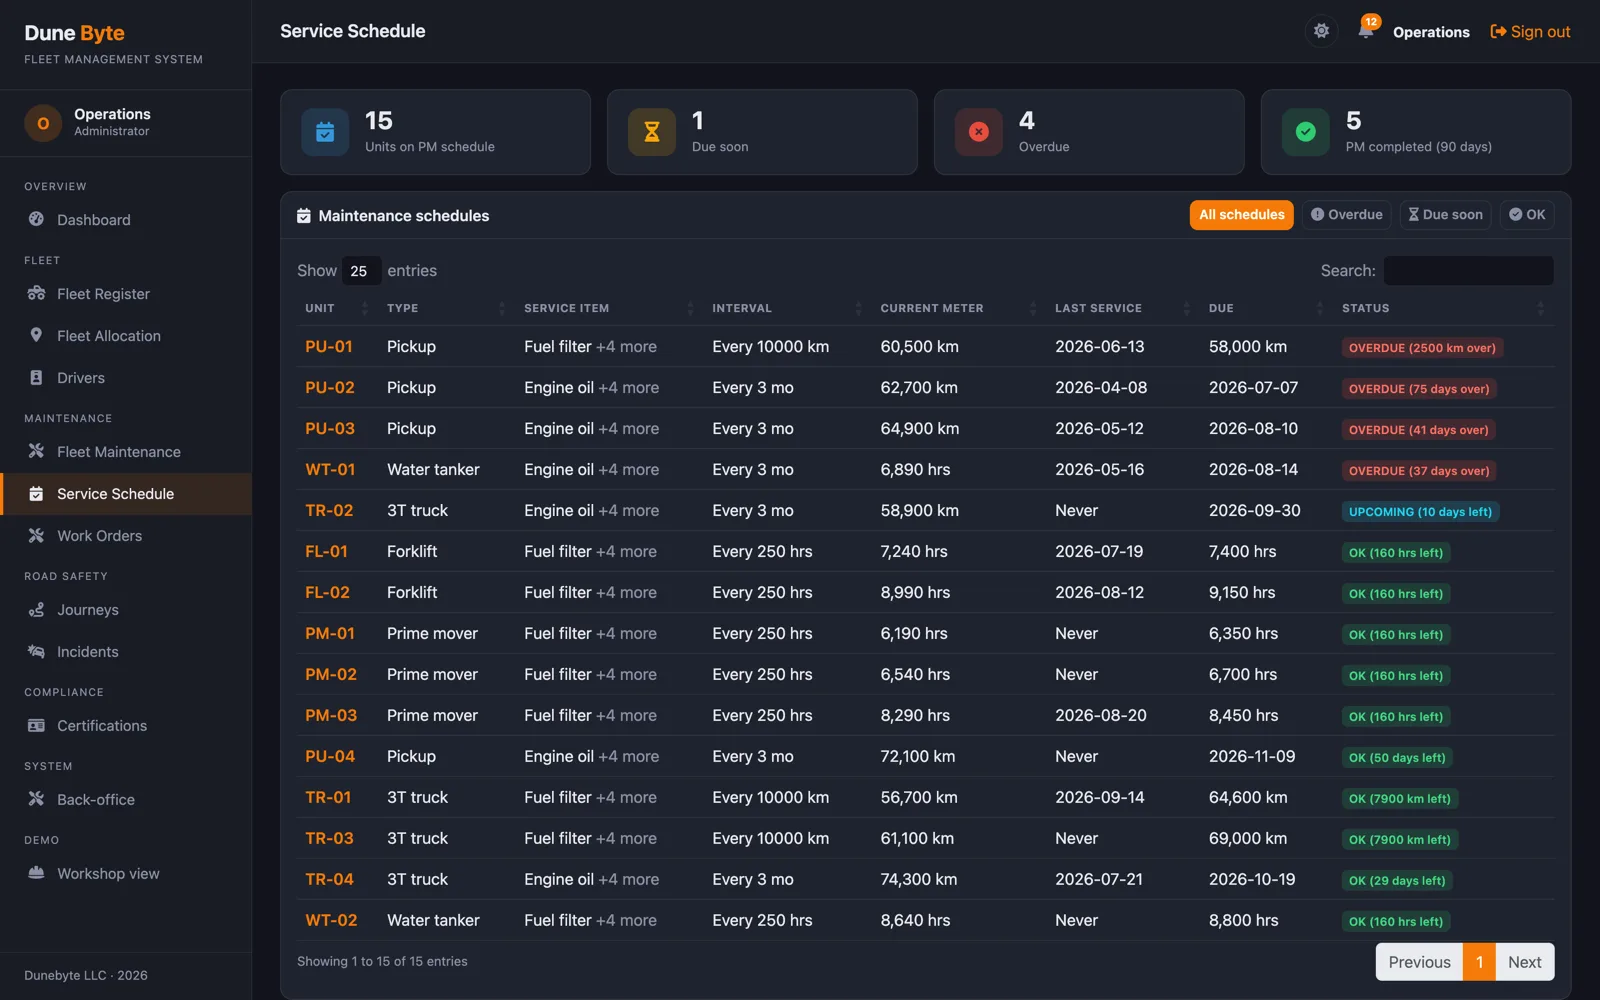Show only OK schedules
The width and height of the screenshot is (1600, 1000).
[x=1527, y=215]
